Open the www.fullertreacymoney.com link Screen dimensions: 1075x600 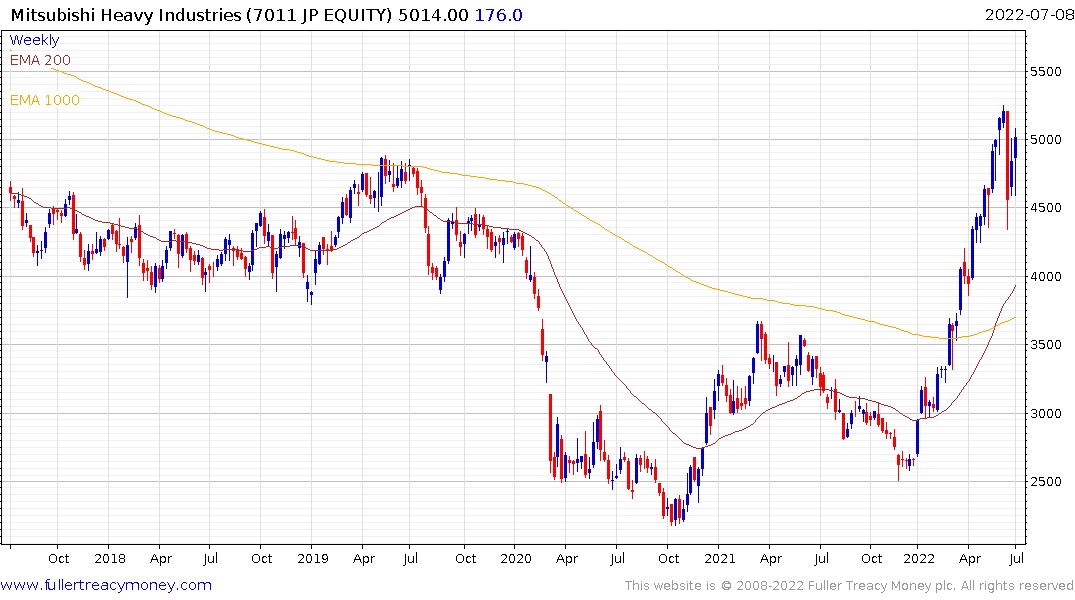(106, 585)
